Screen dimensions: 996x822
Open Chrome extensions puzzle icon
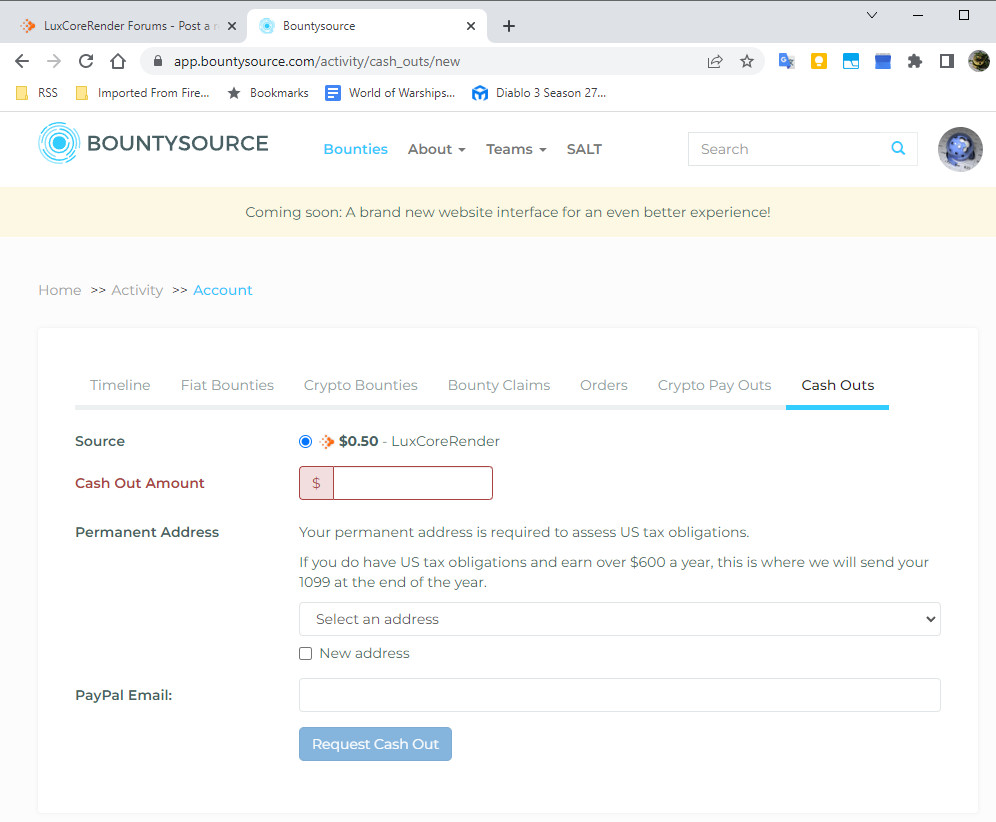tap(914, 61)
